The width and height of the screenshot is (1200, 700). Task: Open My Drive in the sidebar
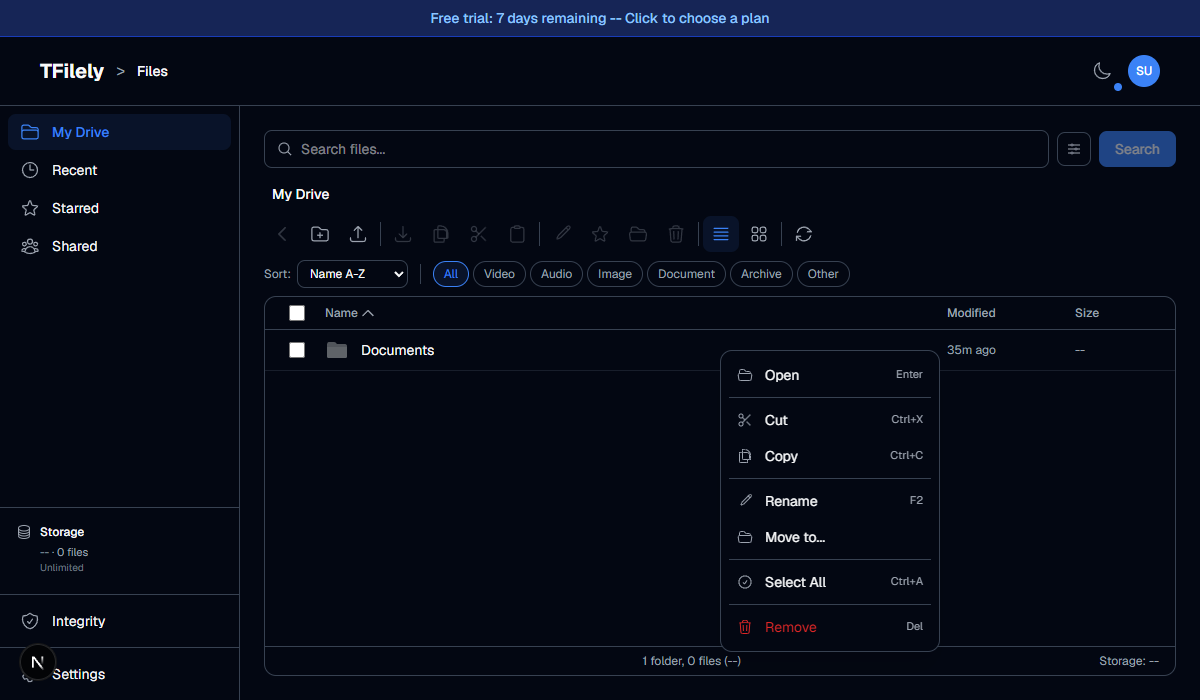pyautogui.click(x=119, y=132)
